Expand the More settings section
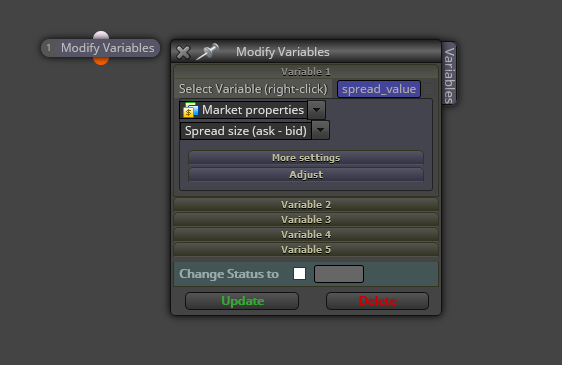 [306, 158]
